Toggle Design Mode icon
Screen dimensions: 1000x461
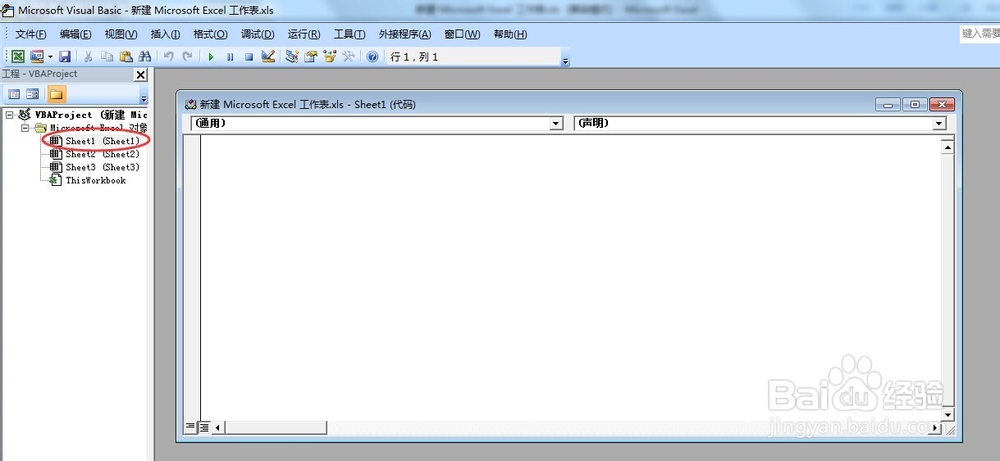[x=268, y=57]
